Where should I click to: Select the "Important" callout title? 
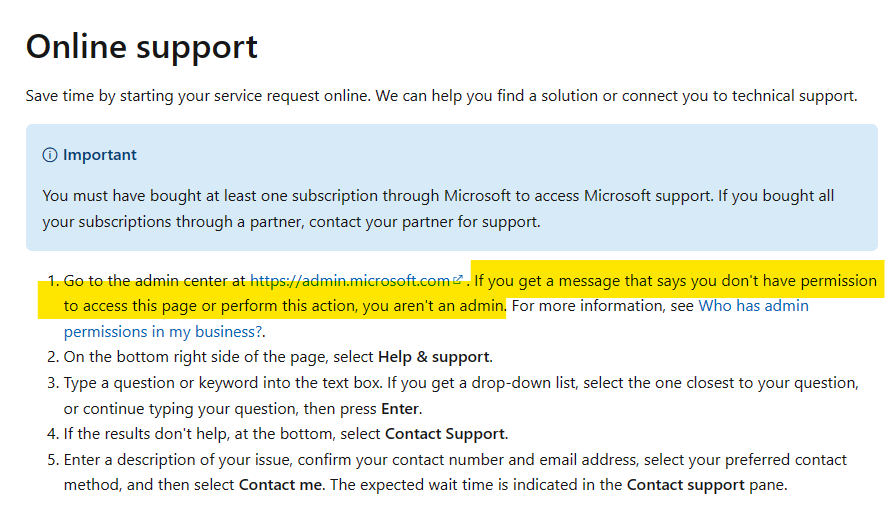click(x=100, y=155)
